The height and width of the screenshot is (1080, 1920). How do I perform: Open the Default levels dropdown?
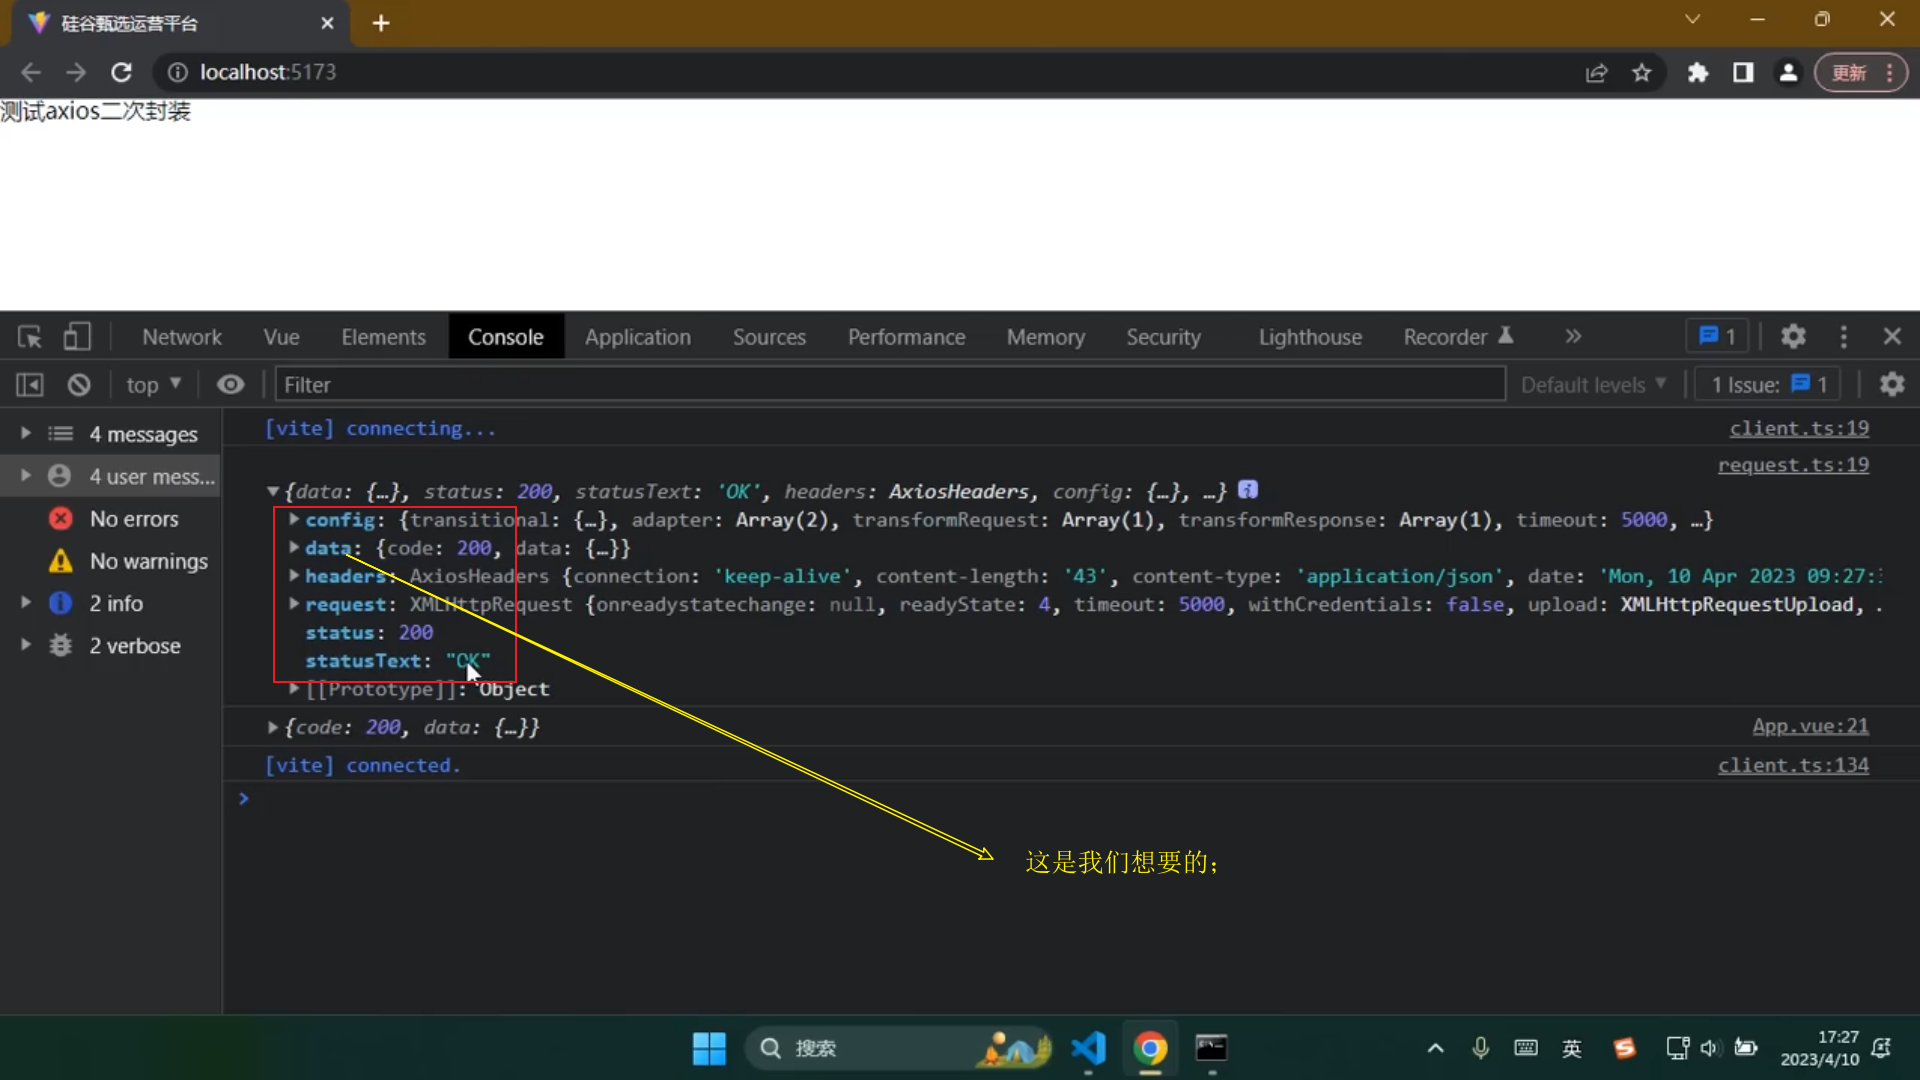tap(1593, 385)
